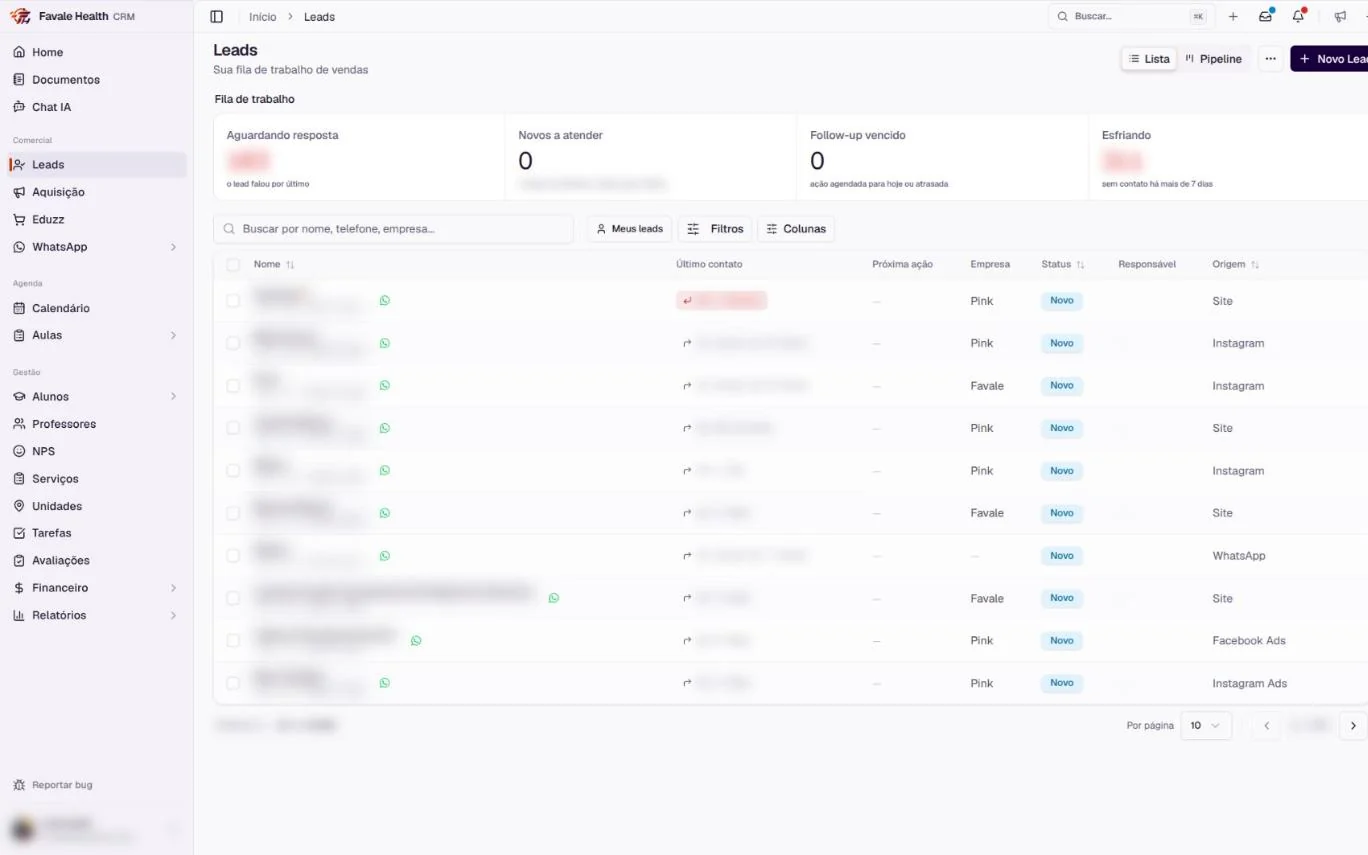
Task: Expand the Aulas sidebar submenu
Action: click(173, 335)
